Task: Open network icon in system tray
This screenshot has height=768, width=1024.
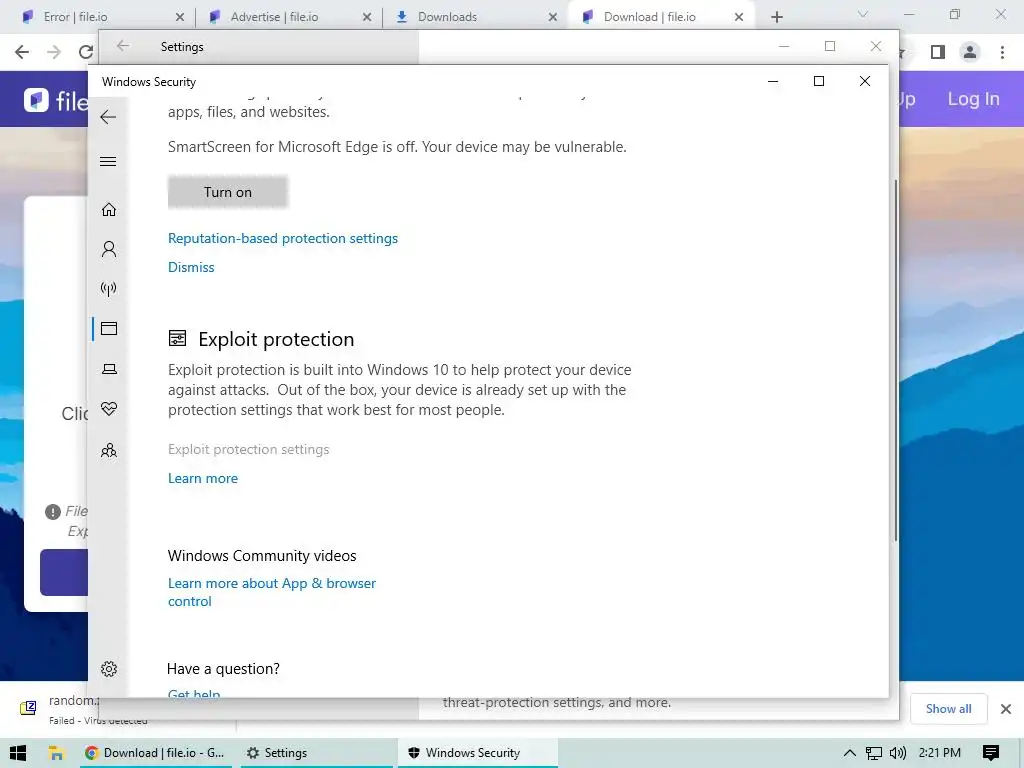Action: (x=874, y=753)
